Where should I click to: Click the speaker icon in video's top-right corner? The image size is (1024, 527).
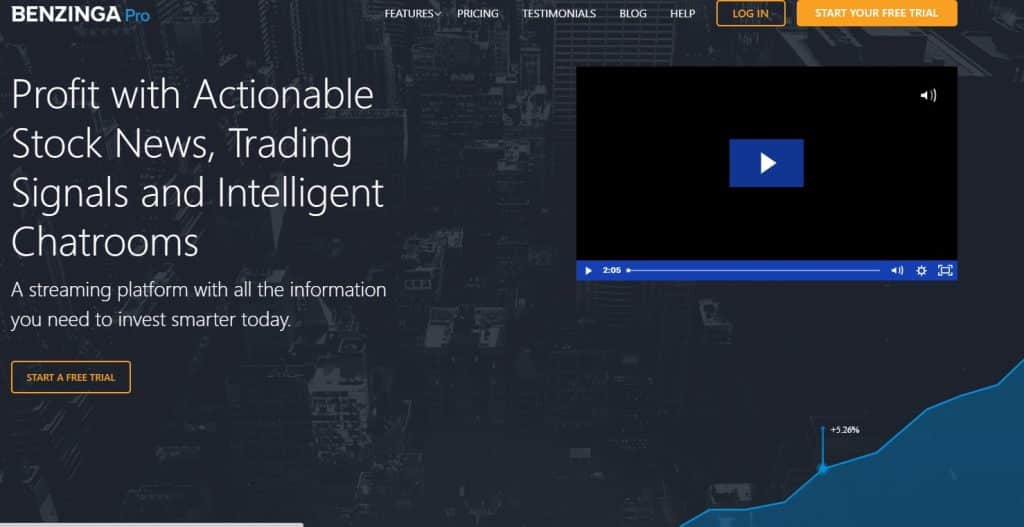[x=928, y=95]
